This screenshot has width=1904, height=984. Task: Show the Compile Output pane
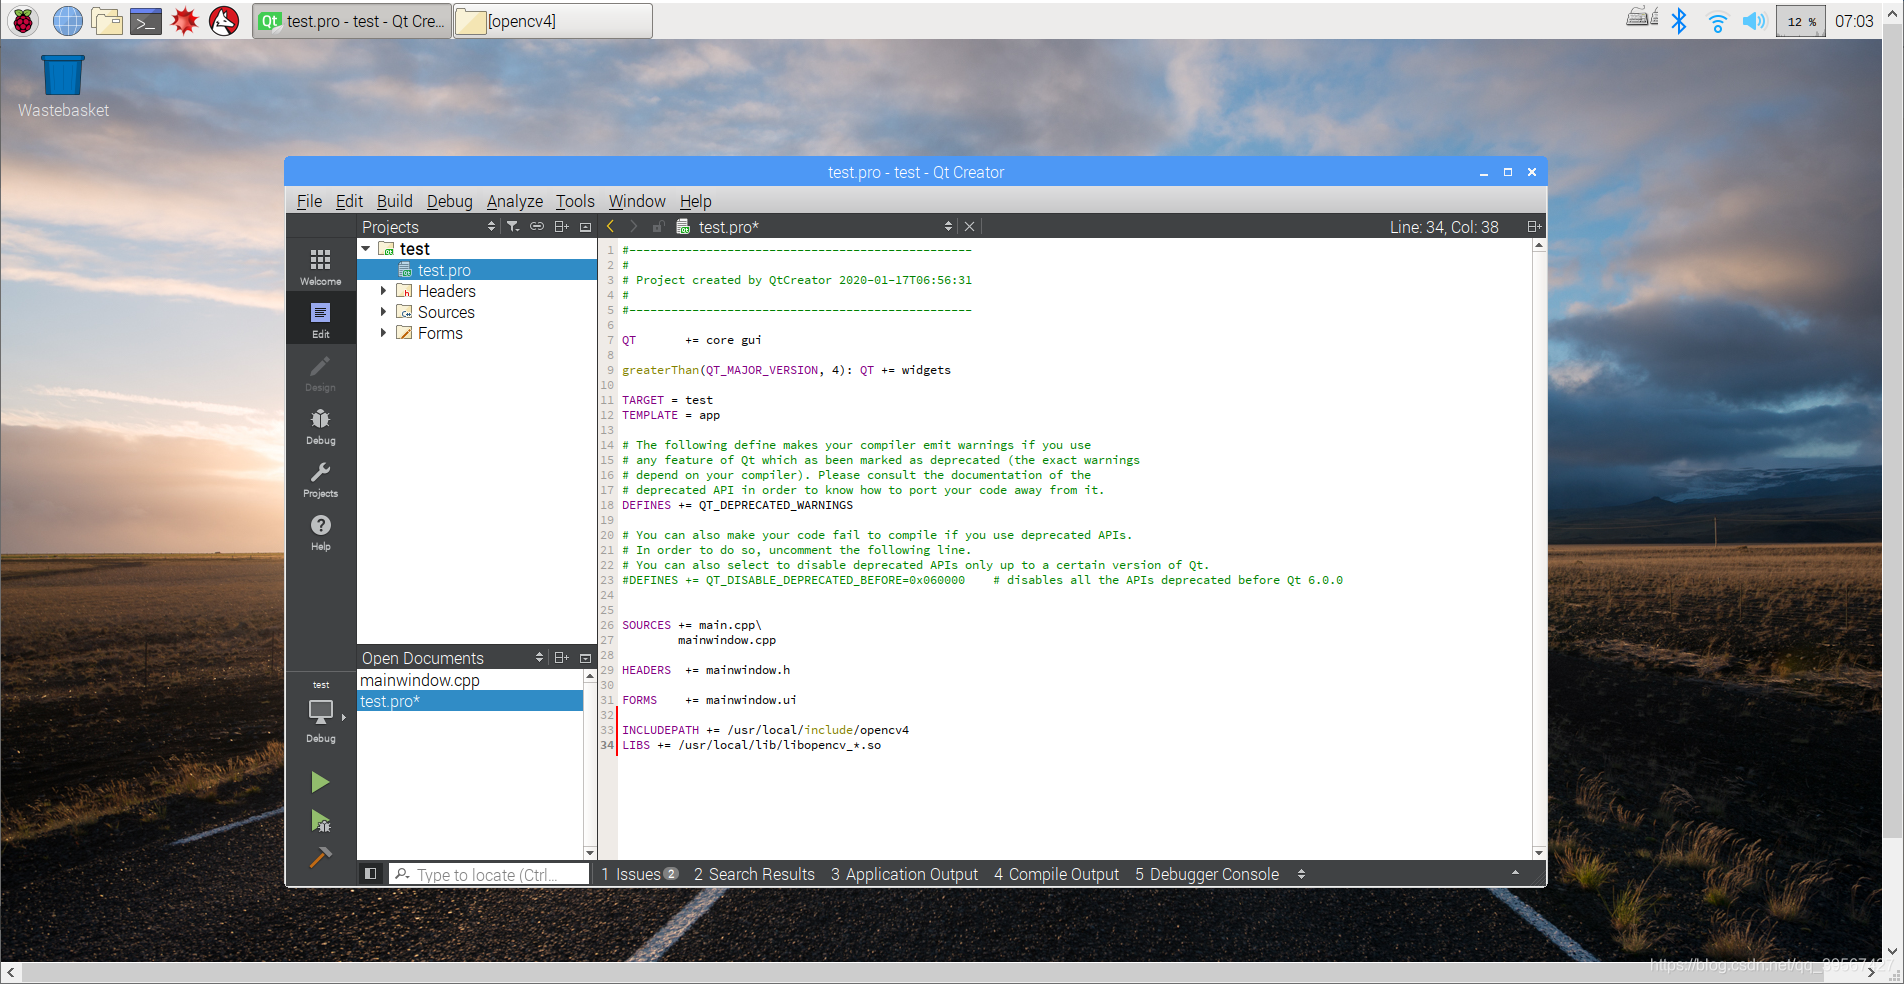pos(1057,874)
